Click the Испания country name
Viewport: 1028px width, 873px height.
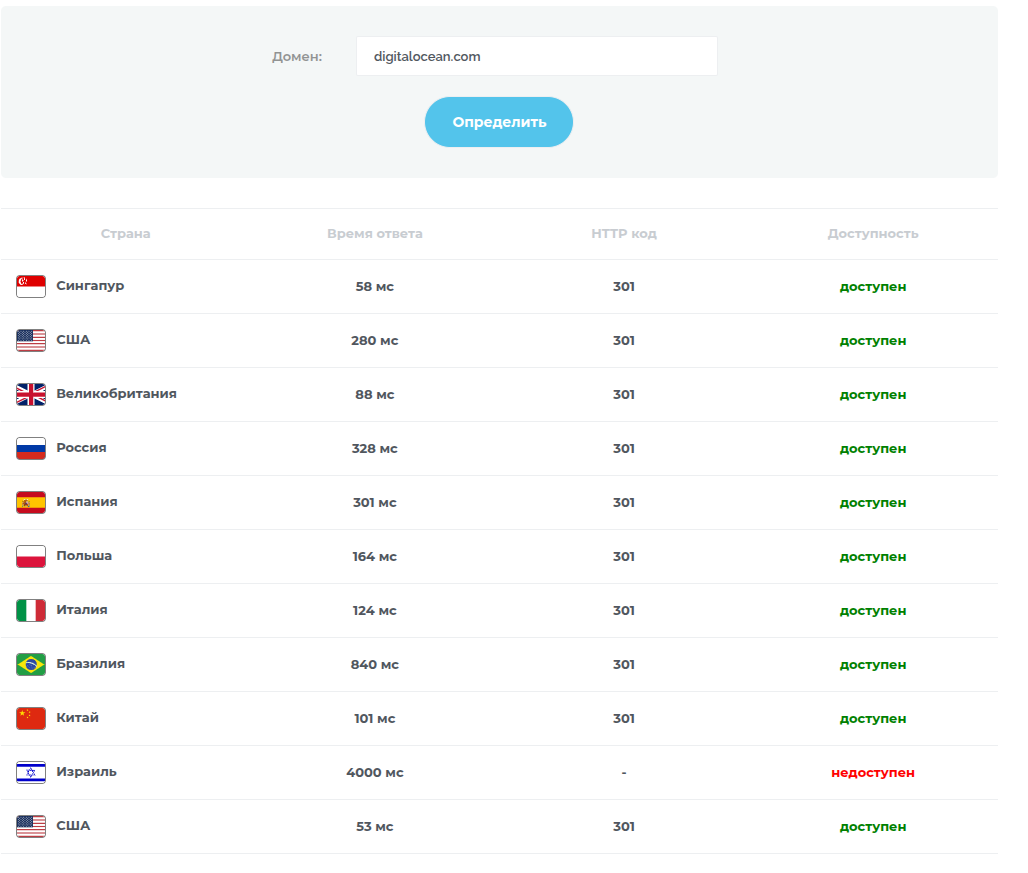coord(87,501)
